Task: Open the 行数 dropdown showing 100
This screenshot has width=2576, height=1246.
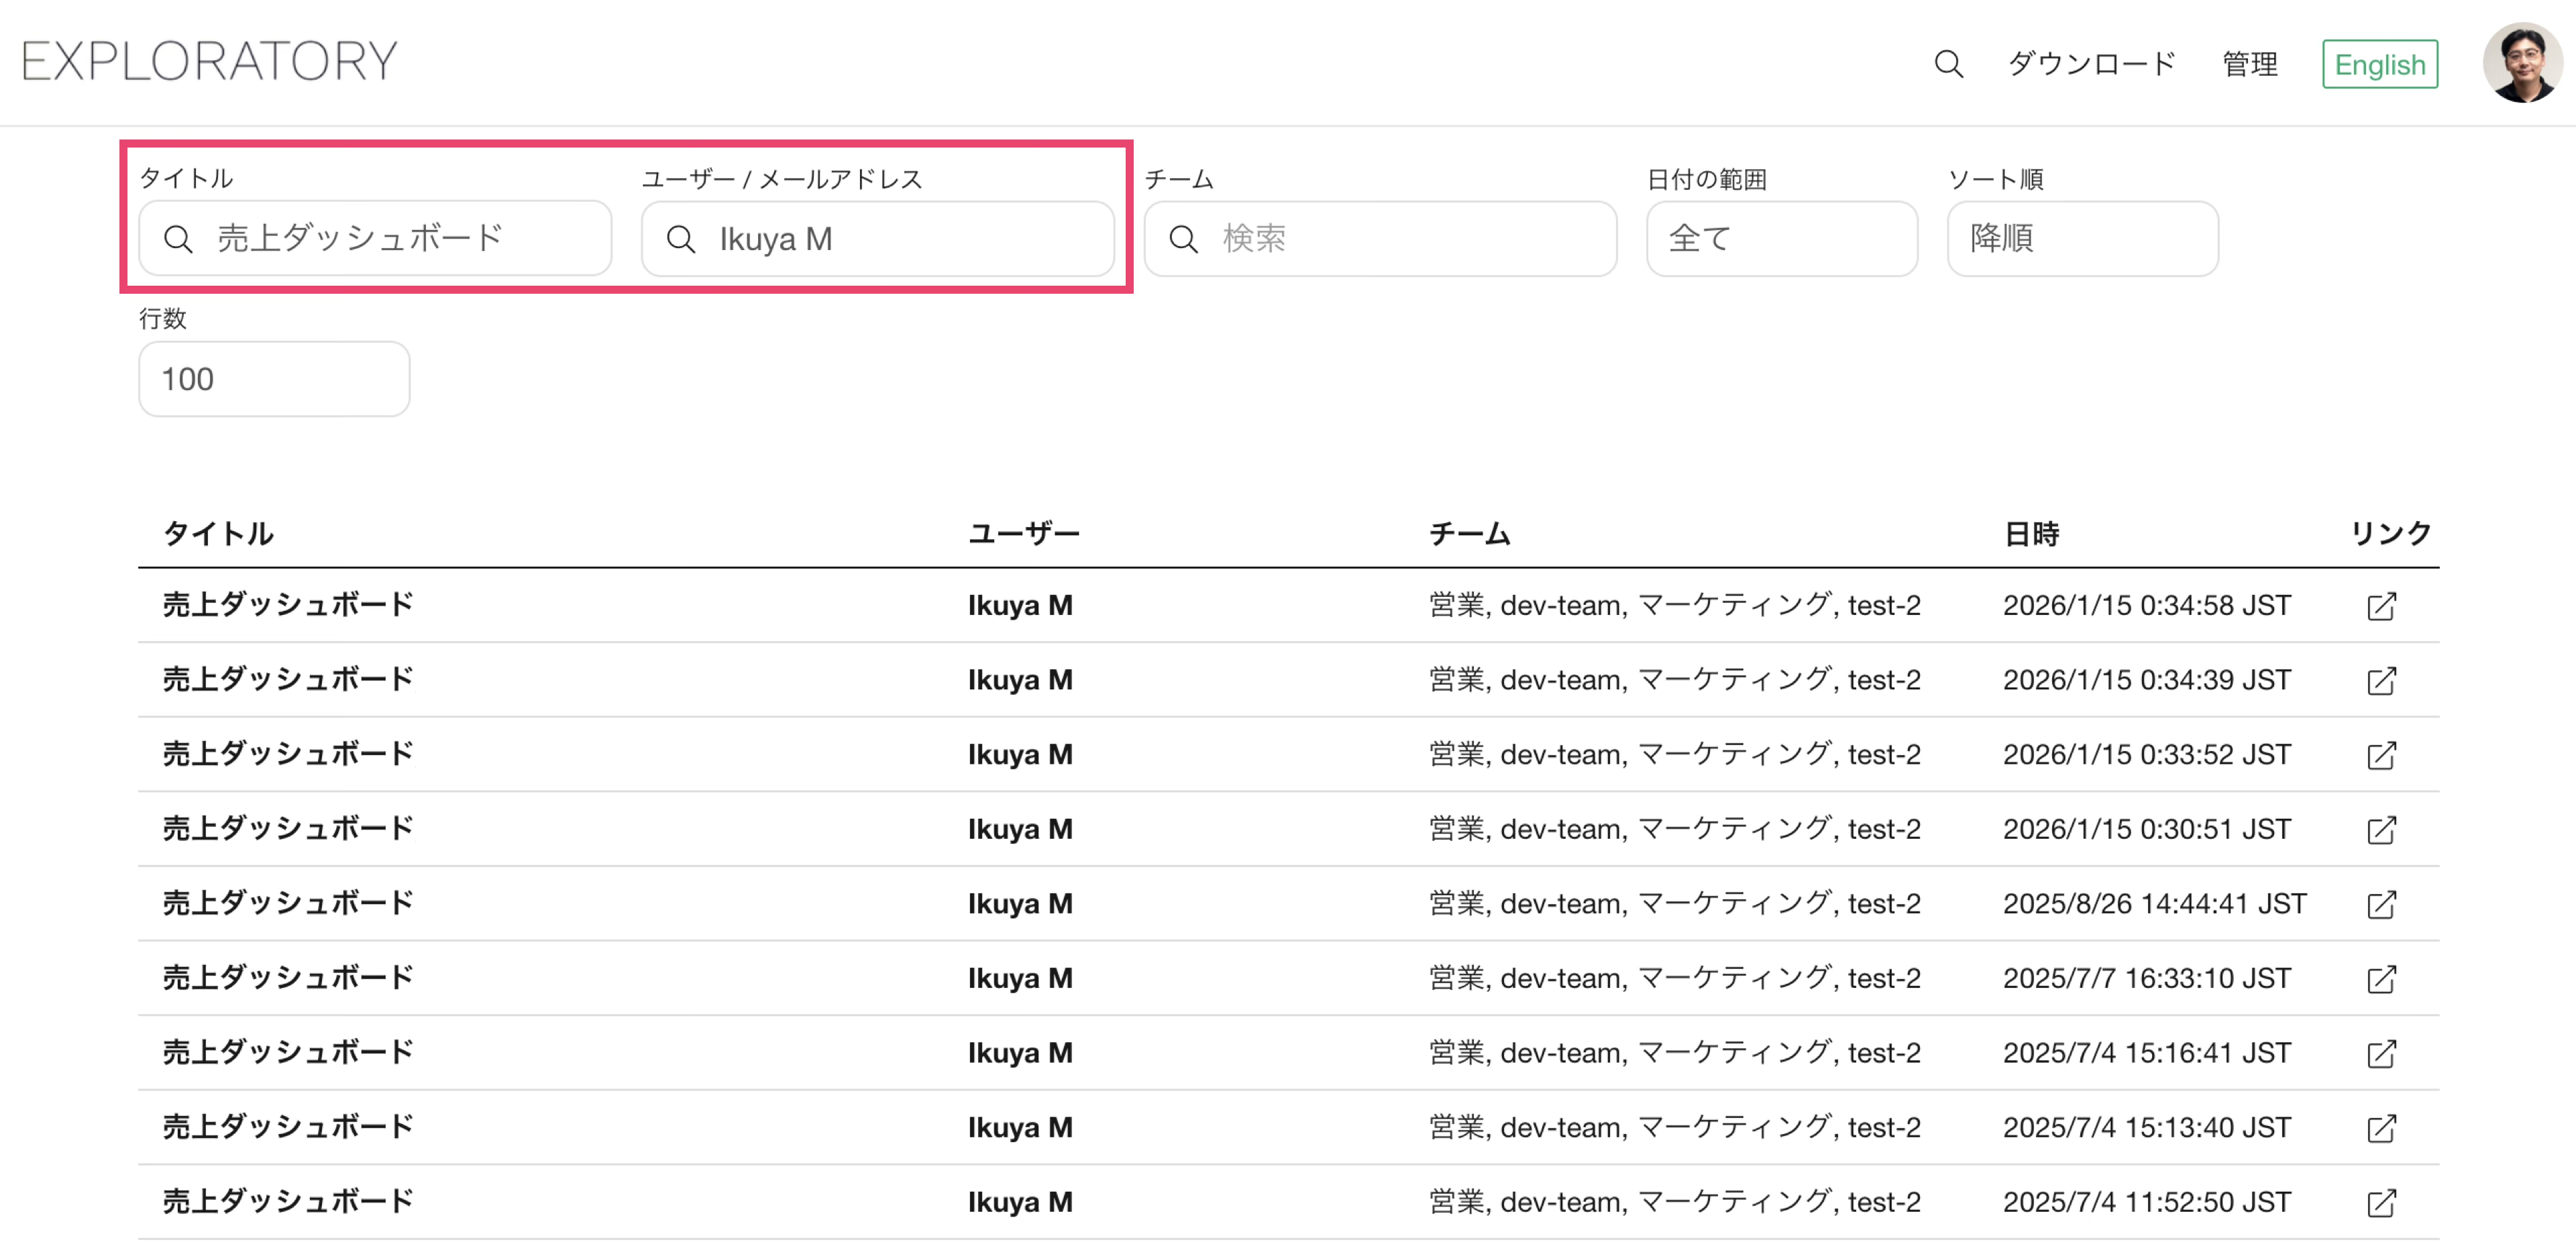Action: (274, 379)
